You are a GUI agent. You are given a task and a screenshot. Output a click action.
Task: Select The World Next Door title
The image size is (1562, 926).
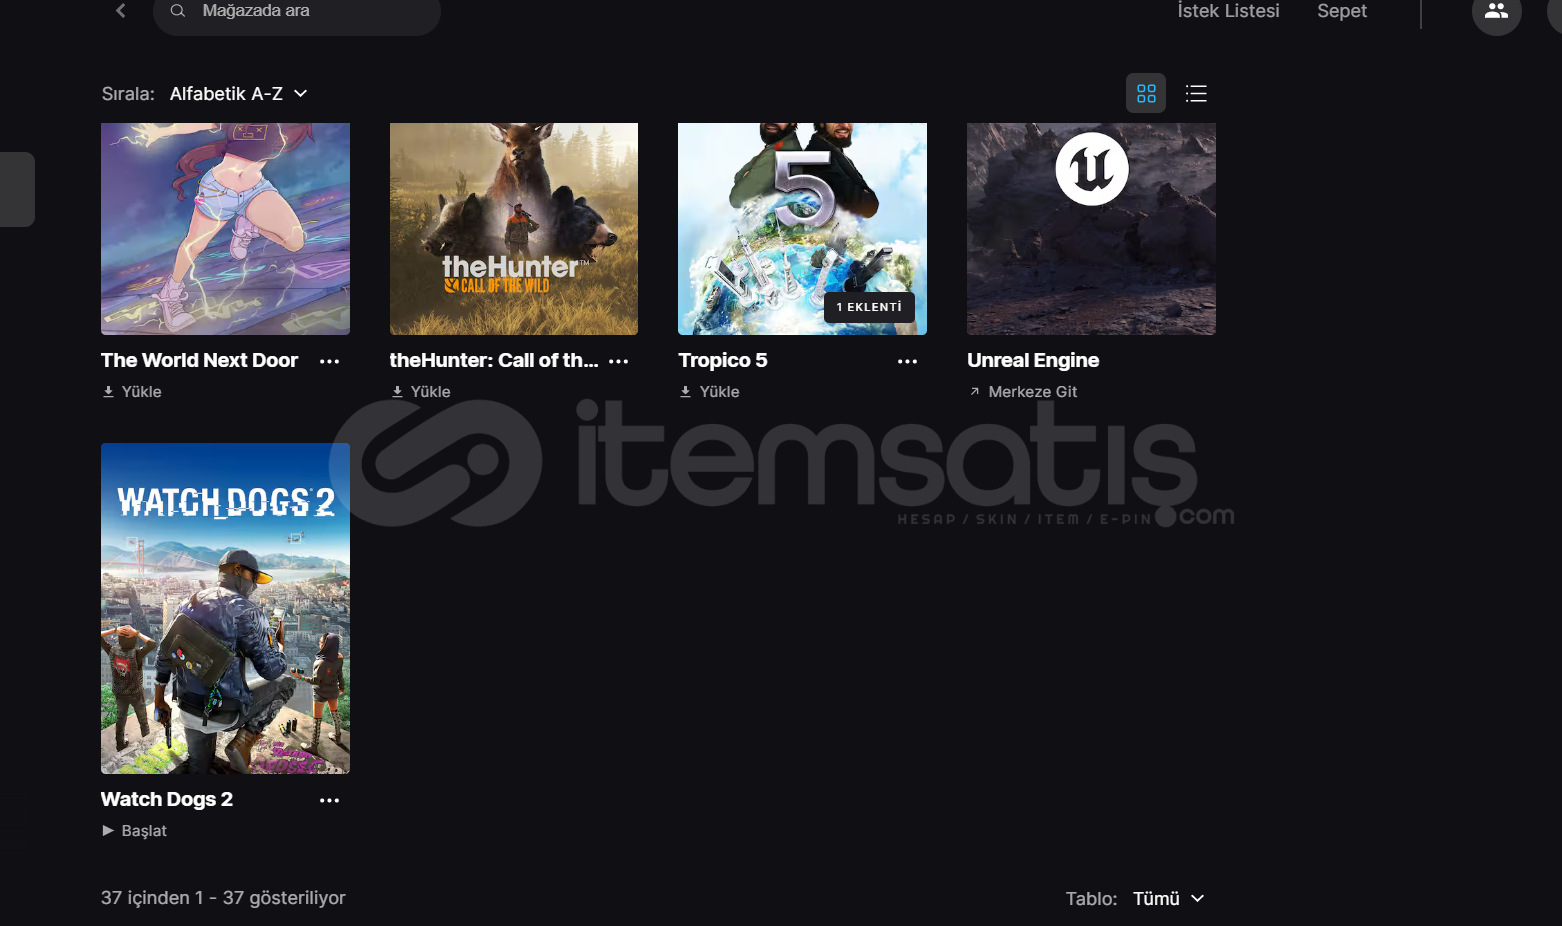tap(199, 360)
